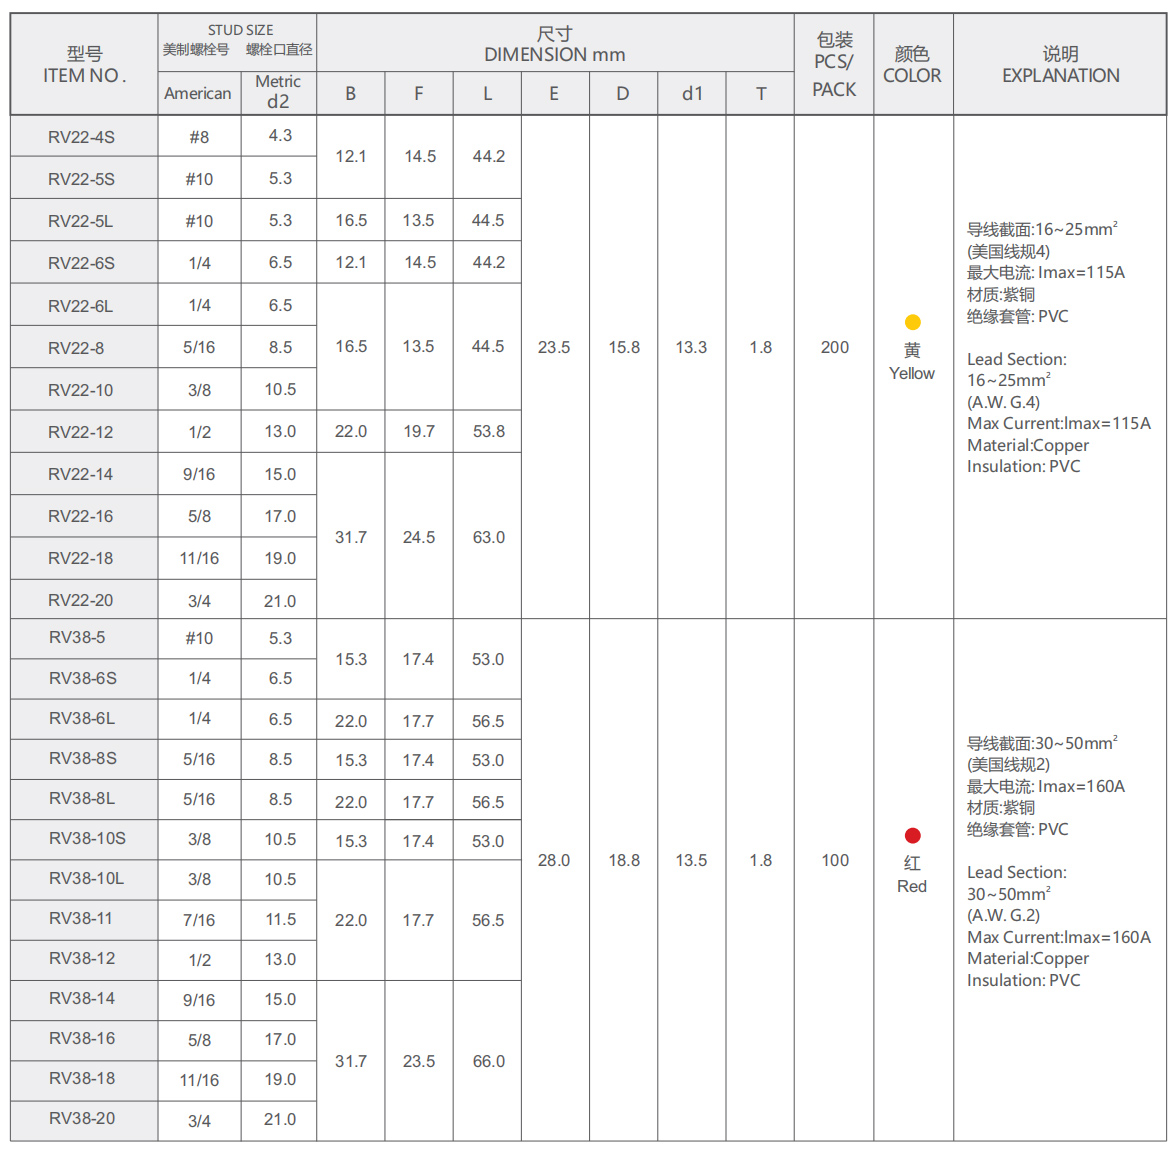This screenshot has height=1149, width=1174.
Task: Click D value 18.8
Action: [624, 860]
